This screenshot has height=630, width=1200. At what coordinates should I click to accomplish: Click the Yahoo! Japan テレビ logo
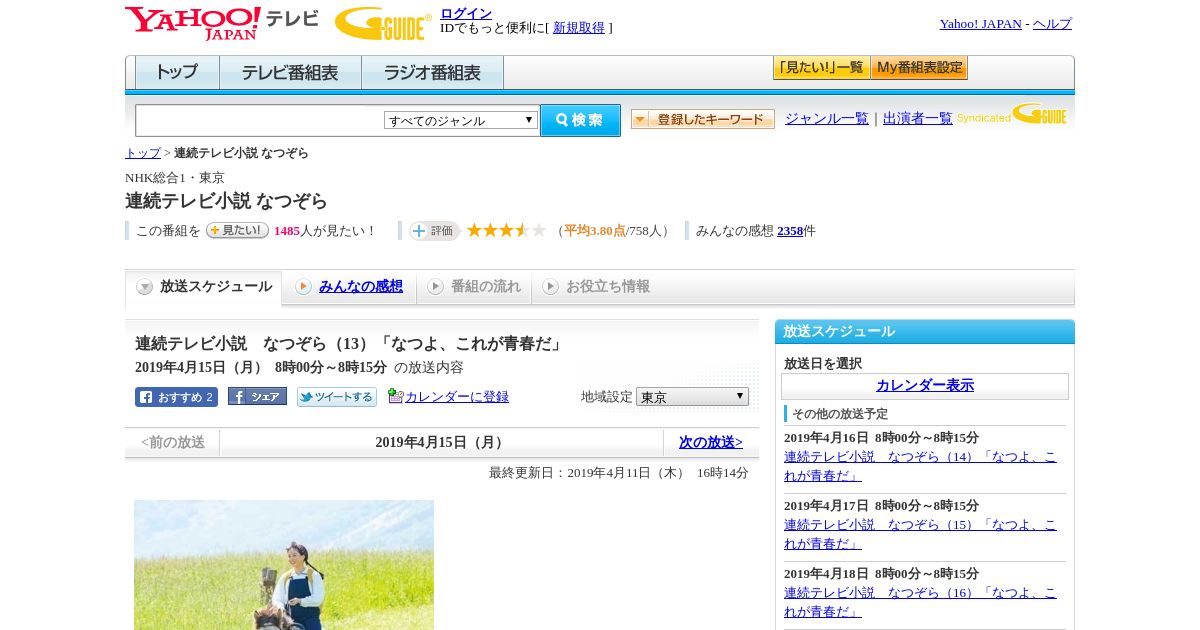coord(222,23)
